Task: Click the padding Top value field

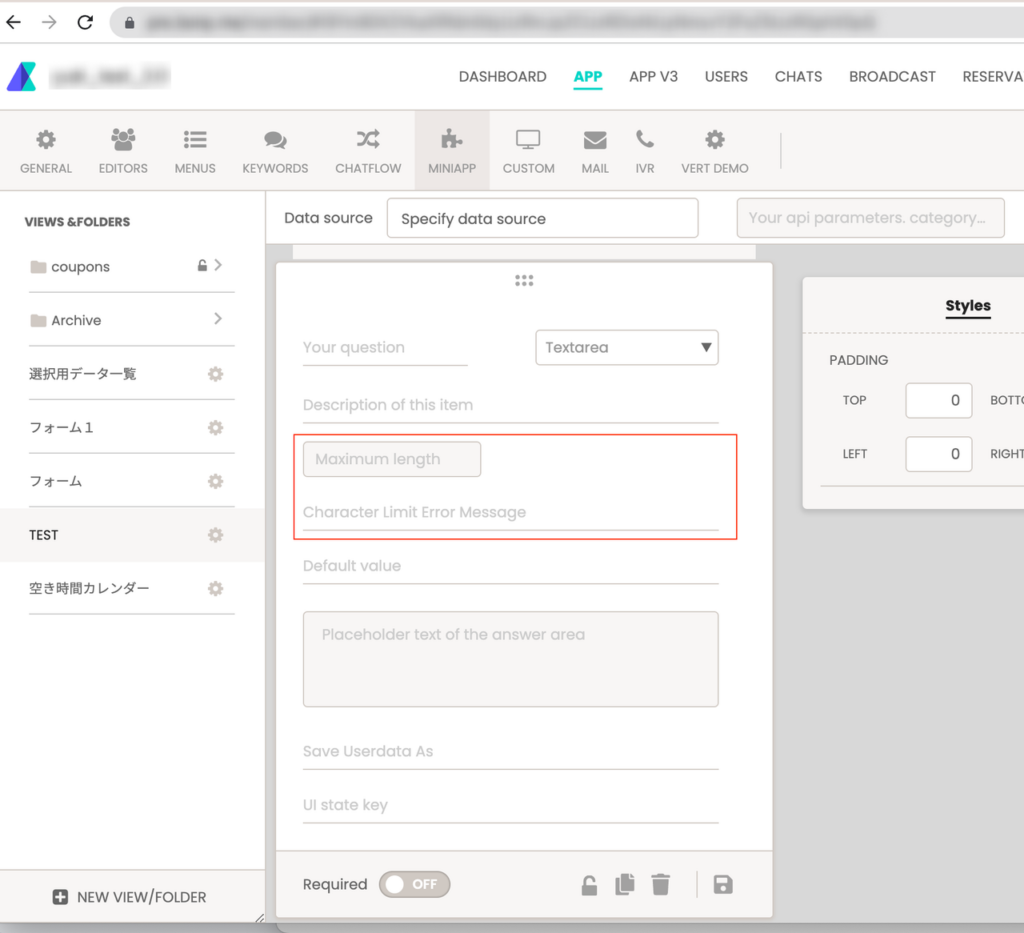Action: (938, 400)
